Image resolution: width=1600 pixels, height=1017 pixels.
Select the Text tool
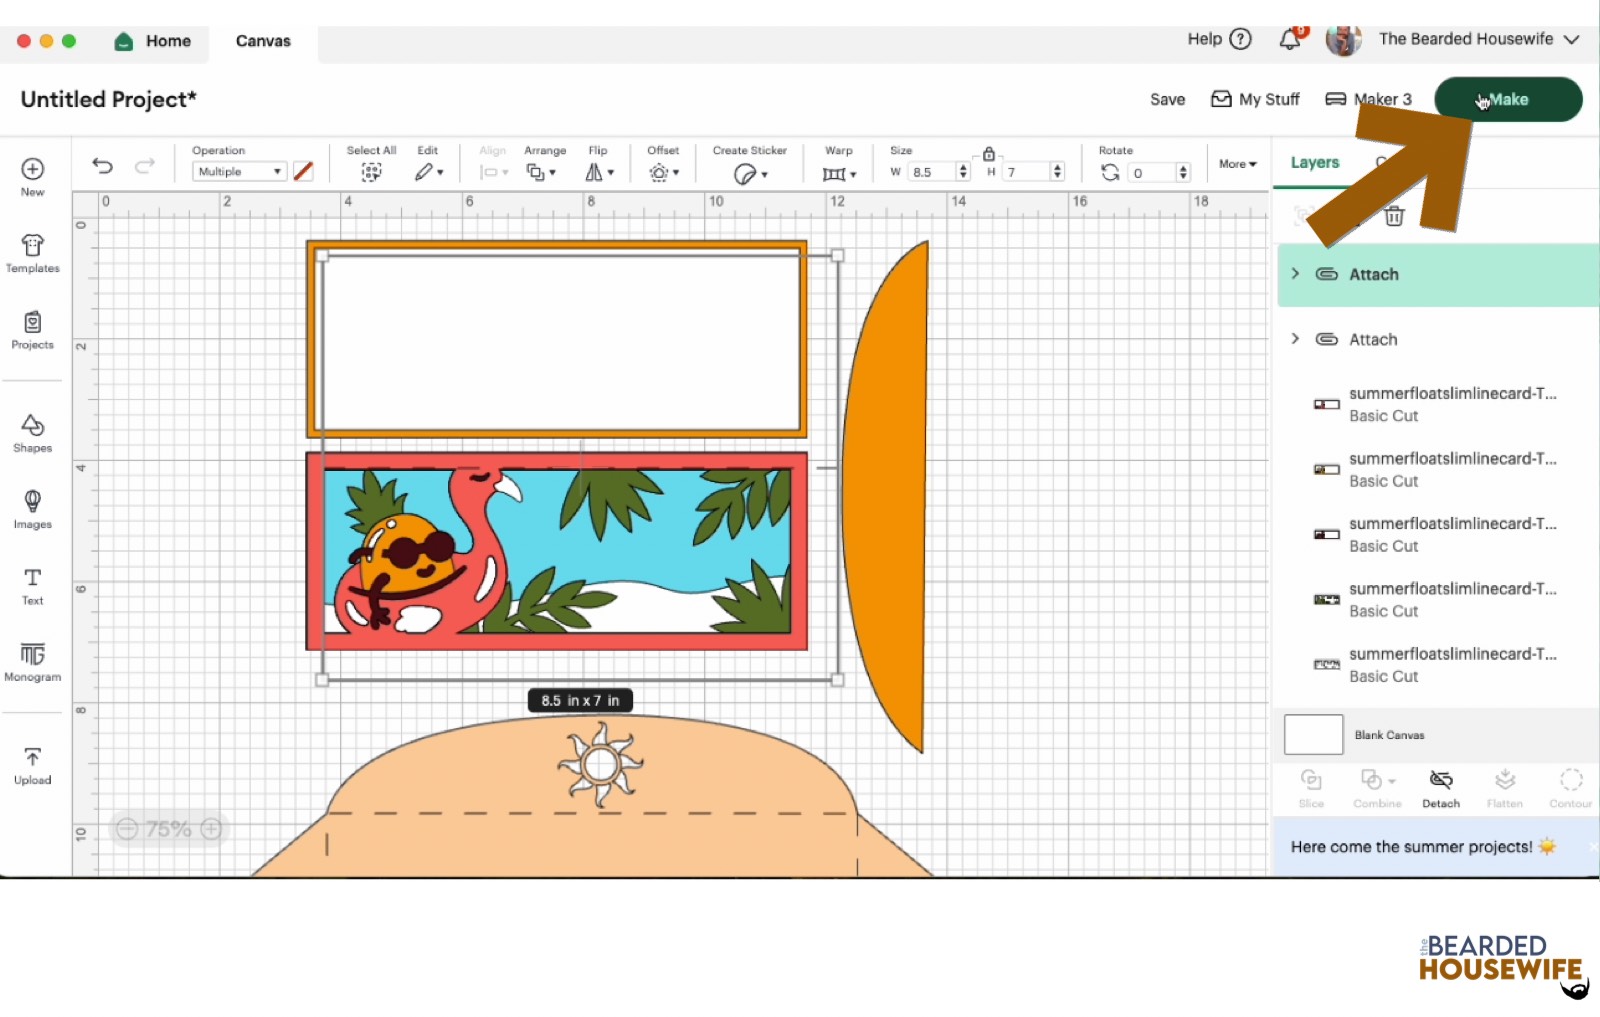[32, 585]
